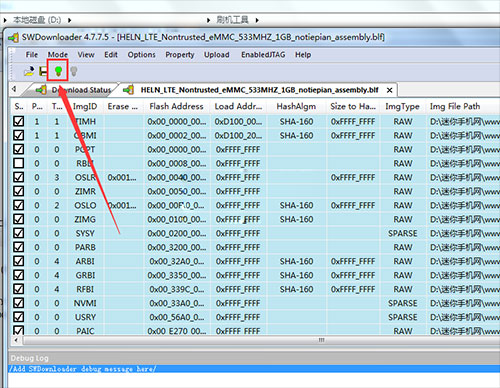Open the Help menu
Image resolution: width=500 pixels, height=388 pixels.
pyautogui.click(x=303, y=55)
